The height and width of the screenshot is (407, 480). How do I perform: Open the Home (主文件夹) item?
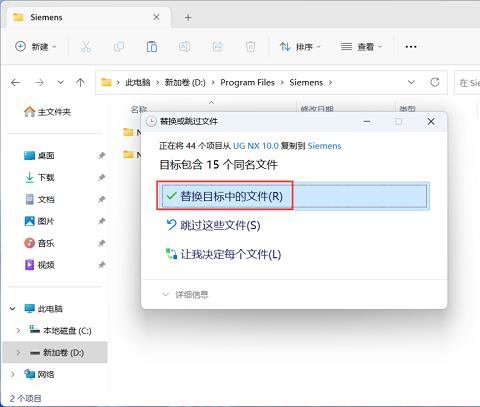(47, 112)
